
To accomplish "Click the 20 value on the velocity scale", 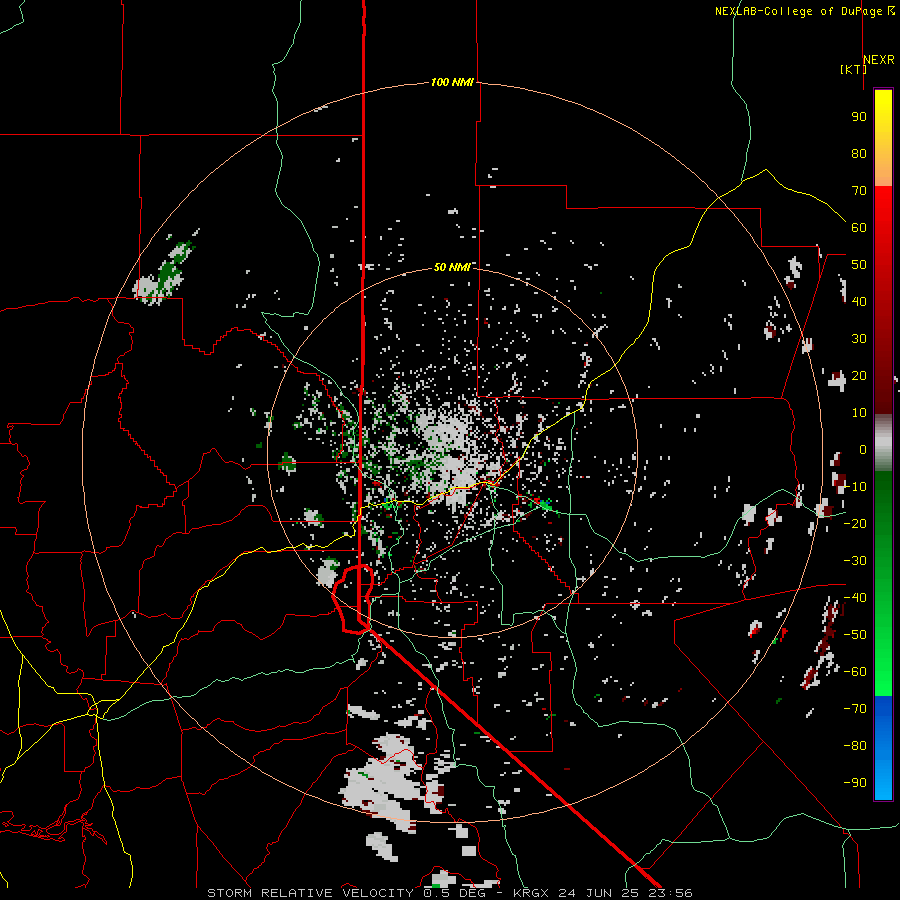I will [x=859, y=375].
